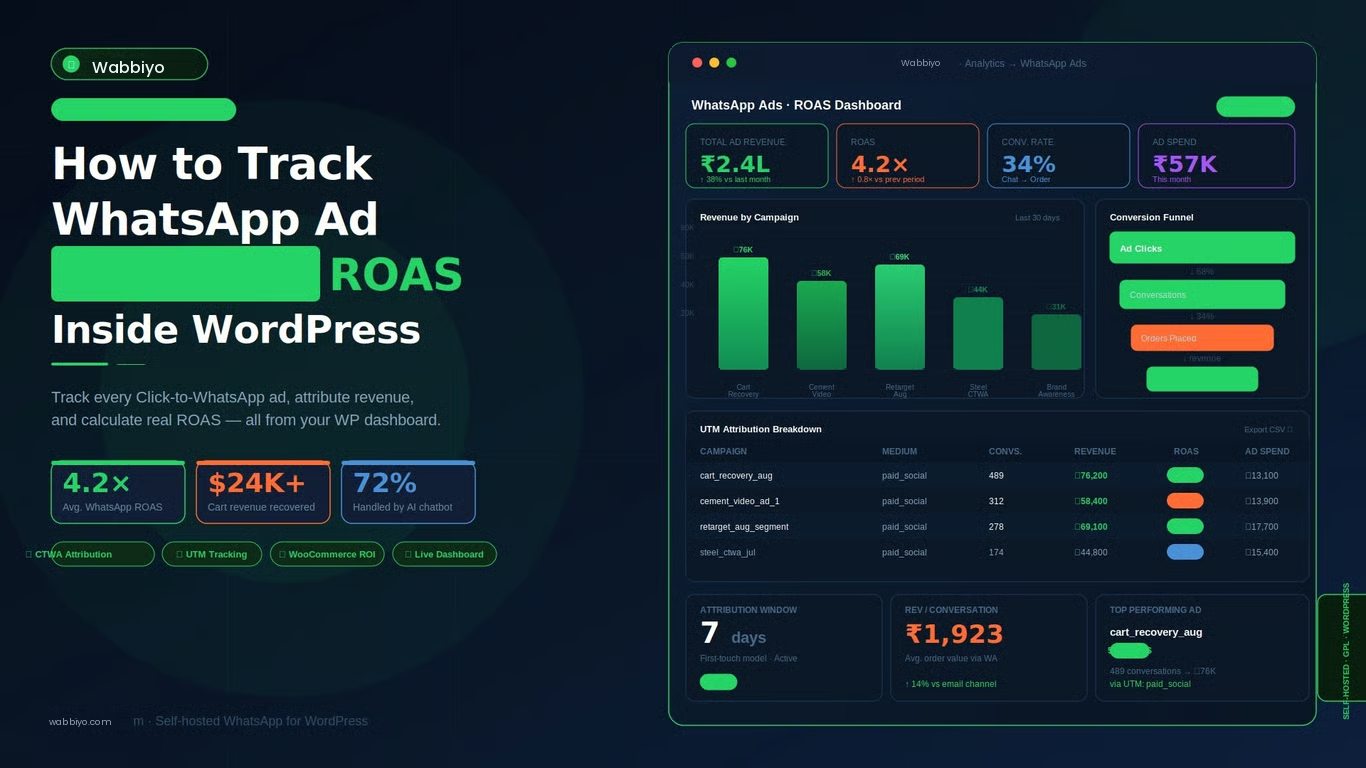
Task: Open WhatsApp Ads breadcrumb item
Action: pos(1053,63)
